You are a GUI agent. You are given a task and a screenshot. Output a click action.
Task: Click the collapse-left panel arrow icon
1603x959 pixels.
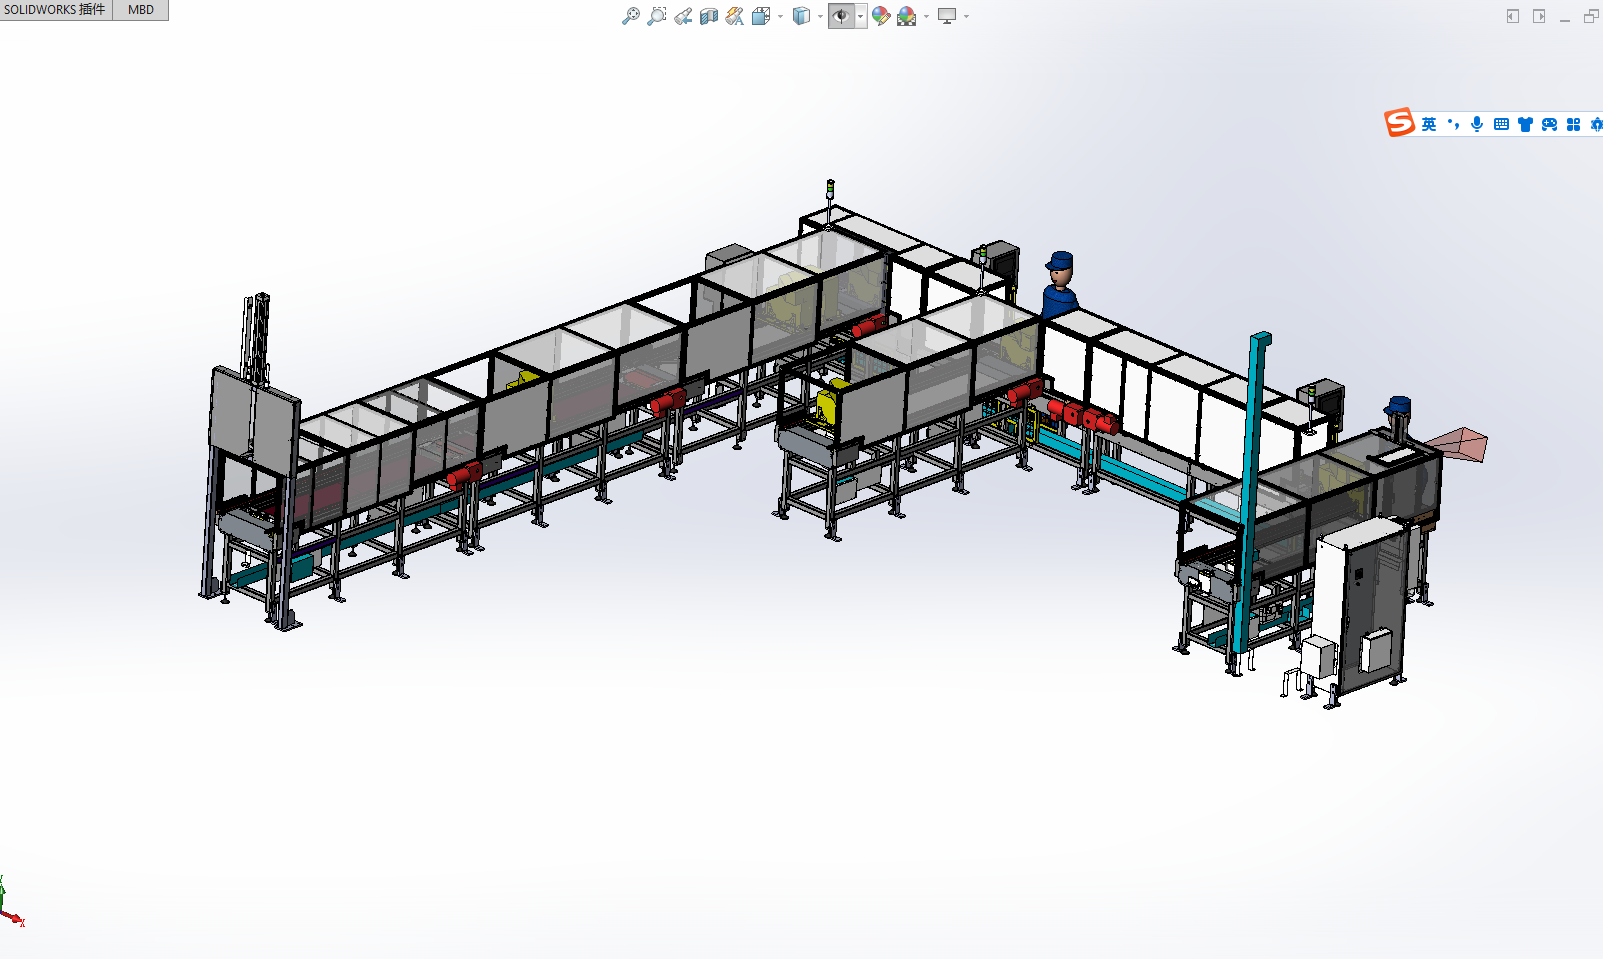[1513, 16]
